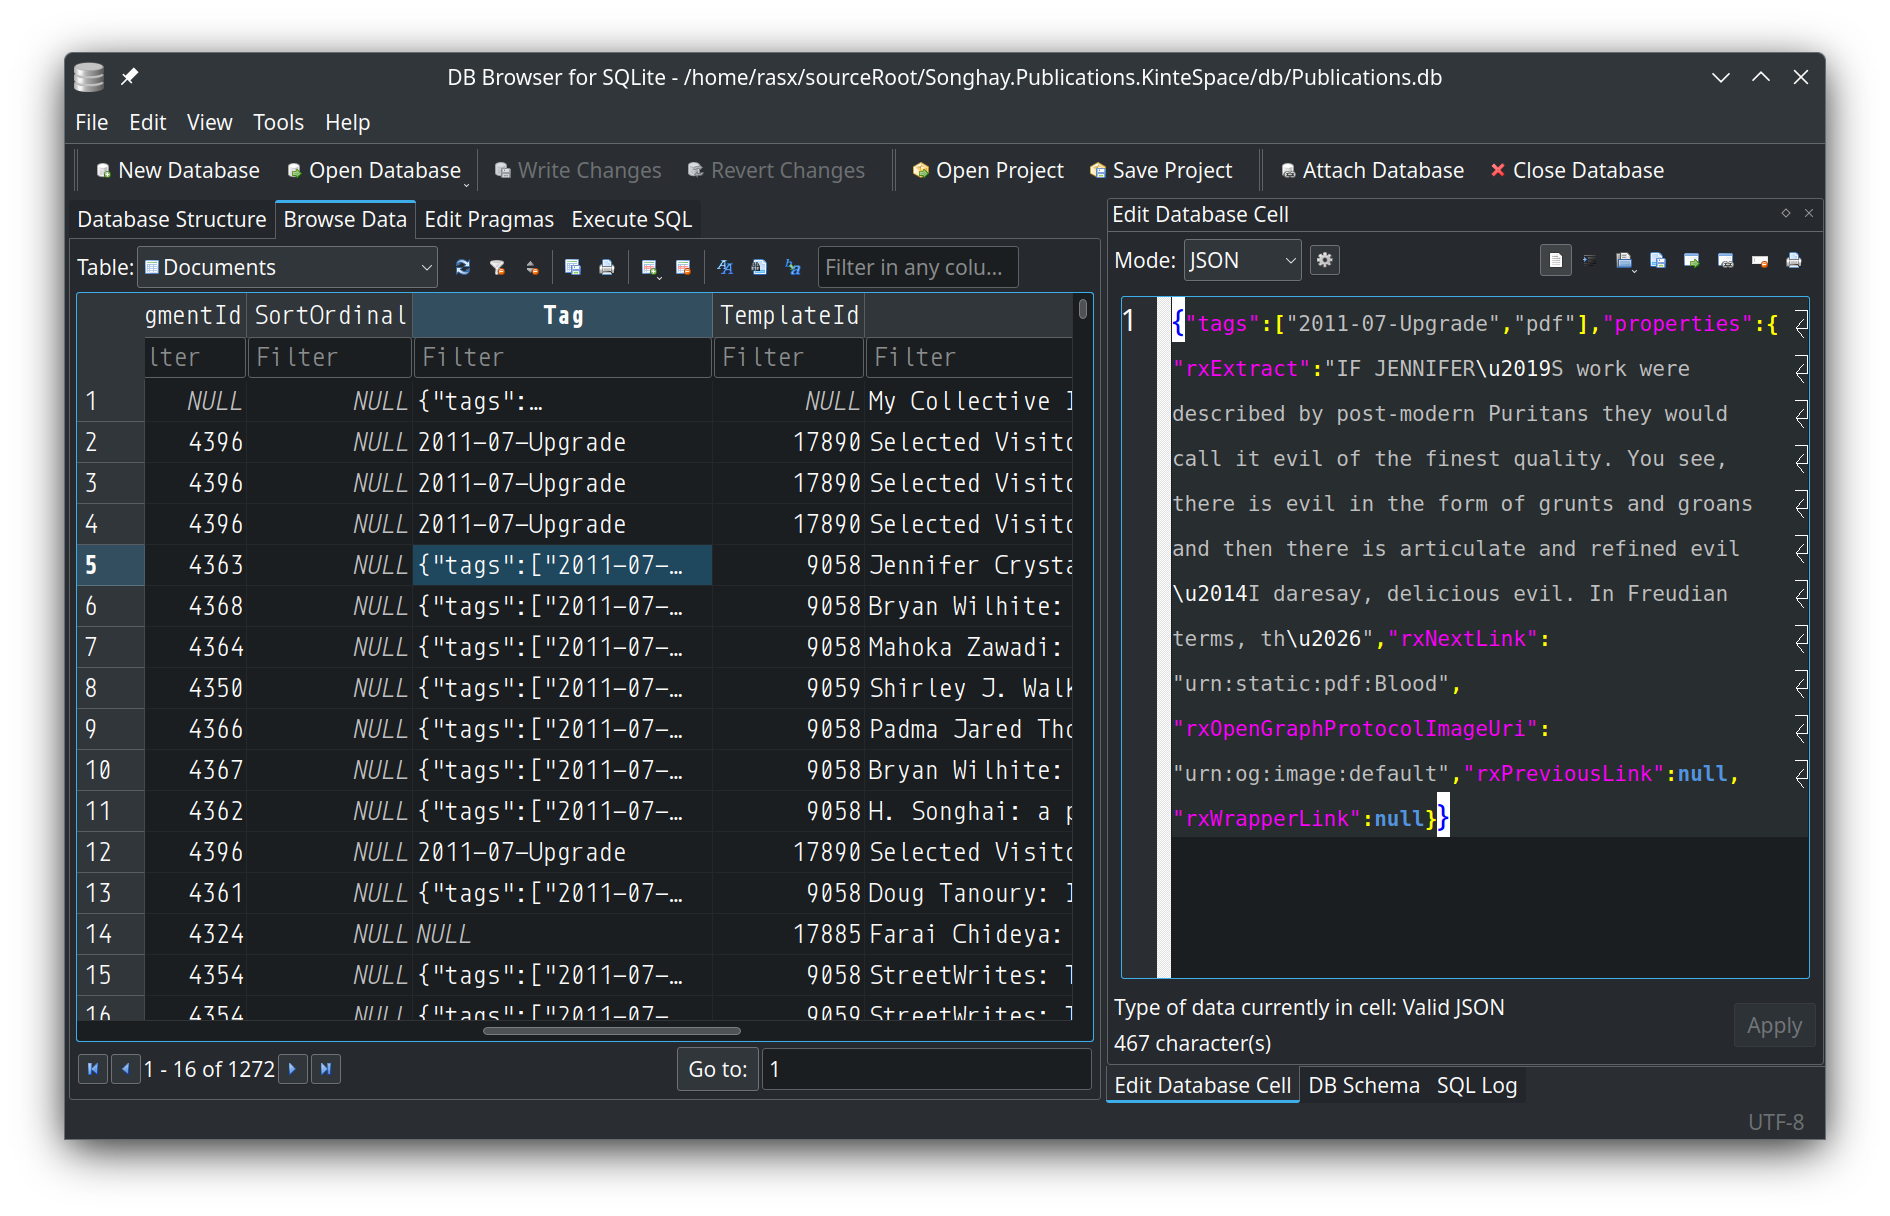1890x1216 pixels.
Task: Click the Save Project button
Action: [1162, 170]
